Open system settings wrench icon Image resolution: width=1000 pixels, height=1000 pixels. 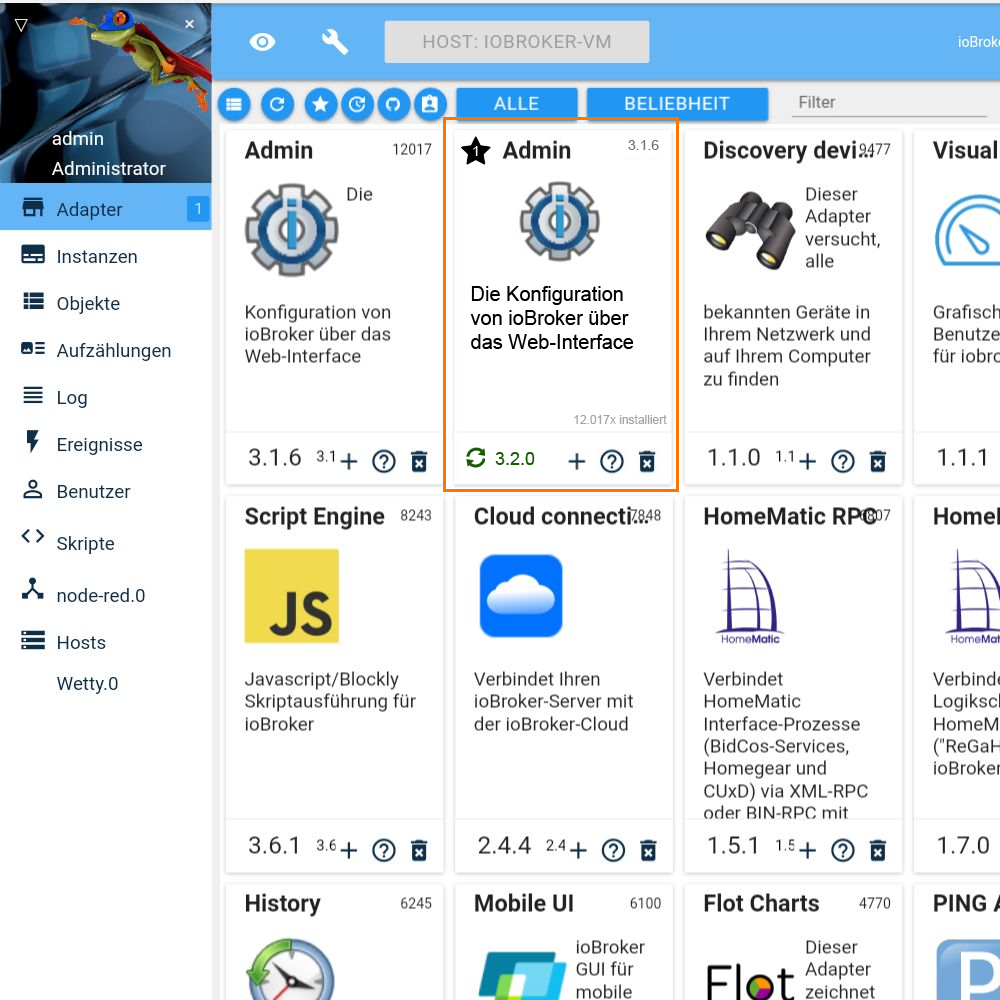(334, 42)
